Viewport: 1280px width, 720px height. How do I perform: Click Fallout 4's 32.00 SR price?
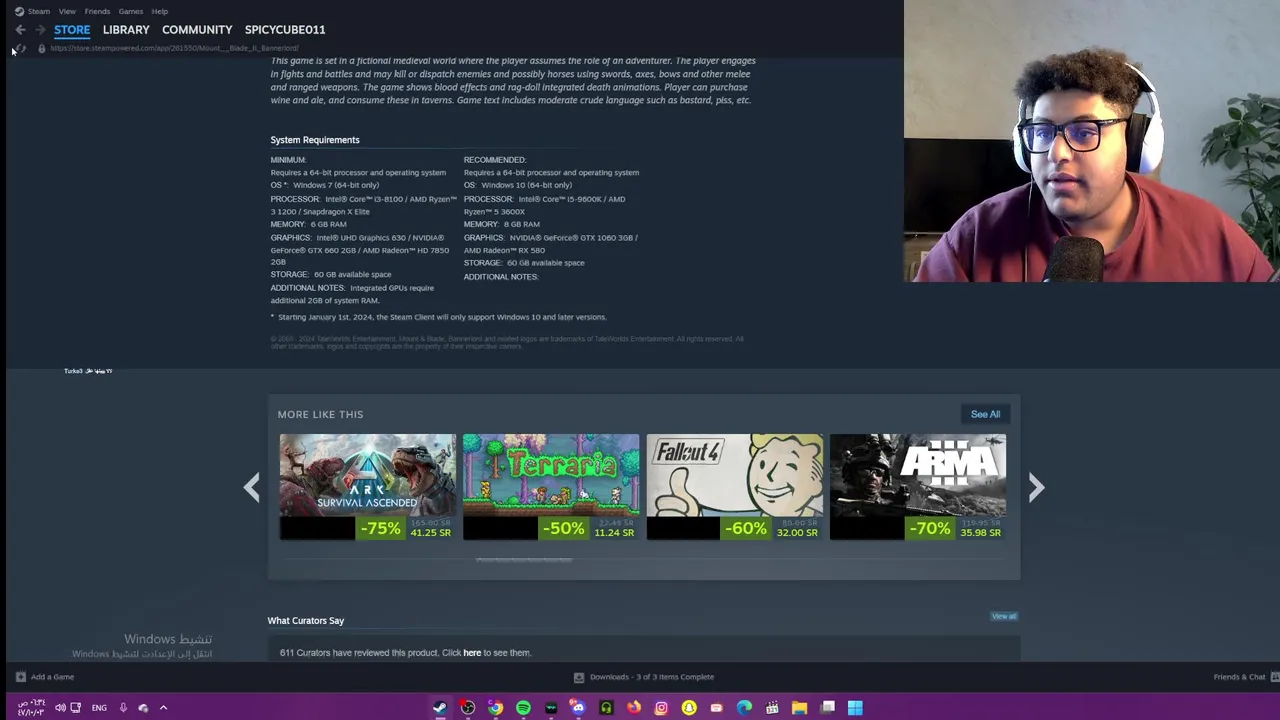click(x=797, y=533)
